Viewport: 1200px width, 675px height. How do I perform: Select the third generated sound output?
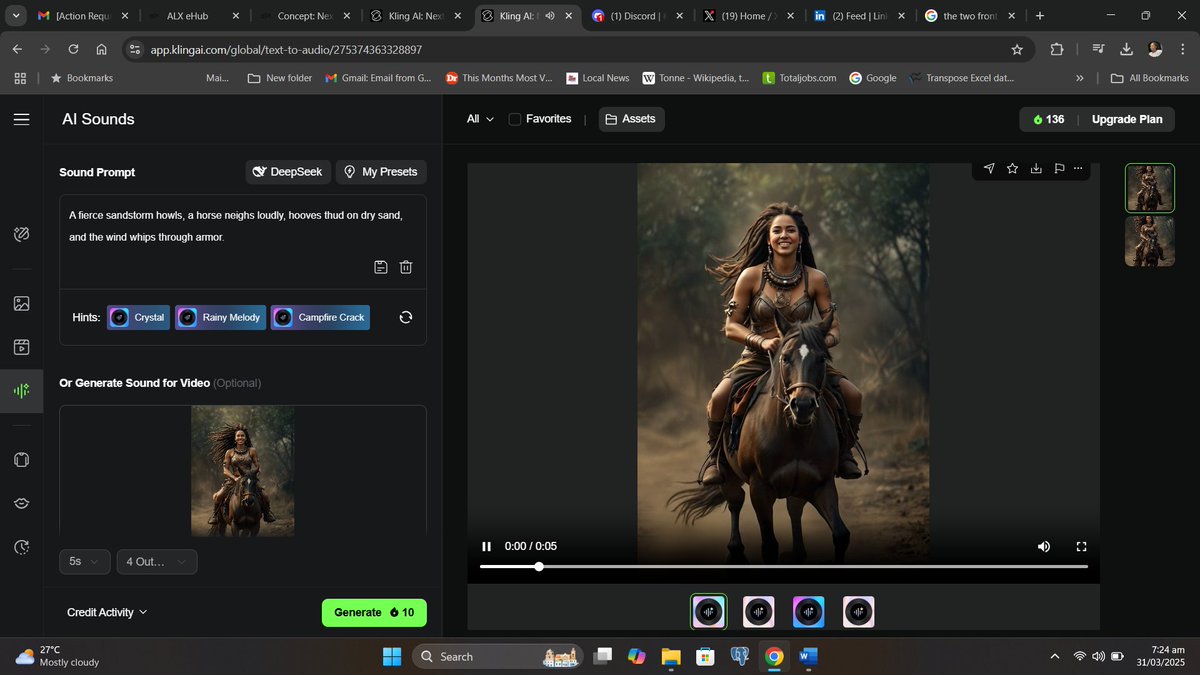coord(809,612)
